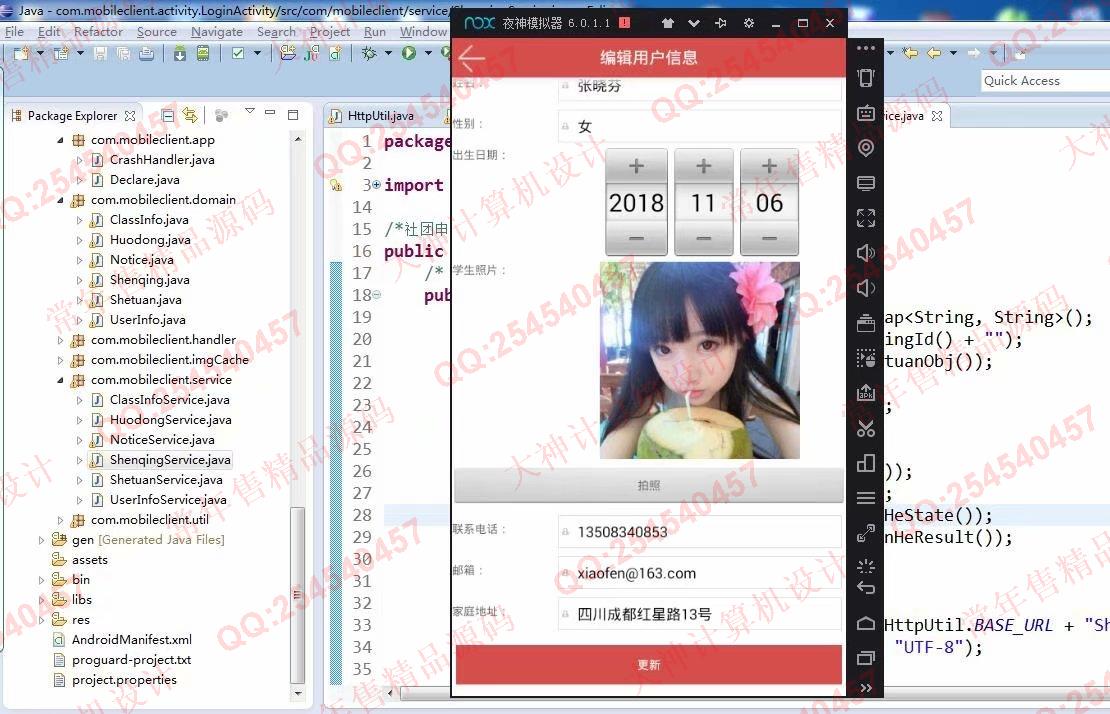This screenshot has height=714, width=1110.
Task: Minimize the Package Explorer view
Action: (270, 113)
